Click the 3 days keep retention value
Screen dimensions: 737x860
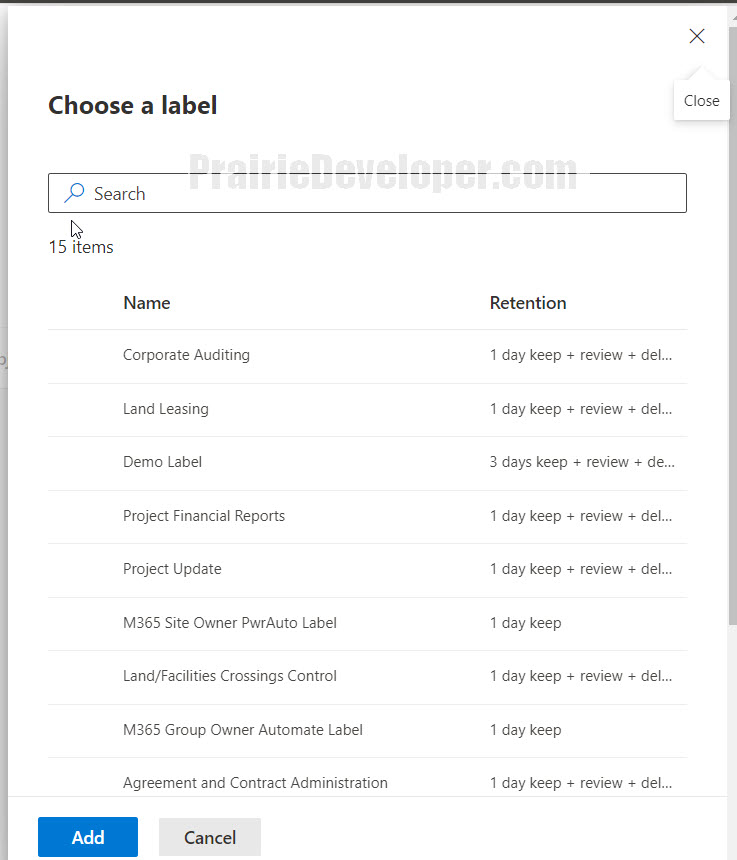pyautogui.click(x=582, y=462)
